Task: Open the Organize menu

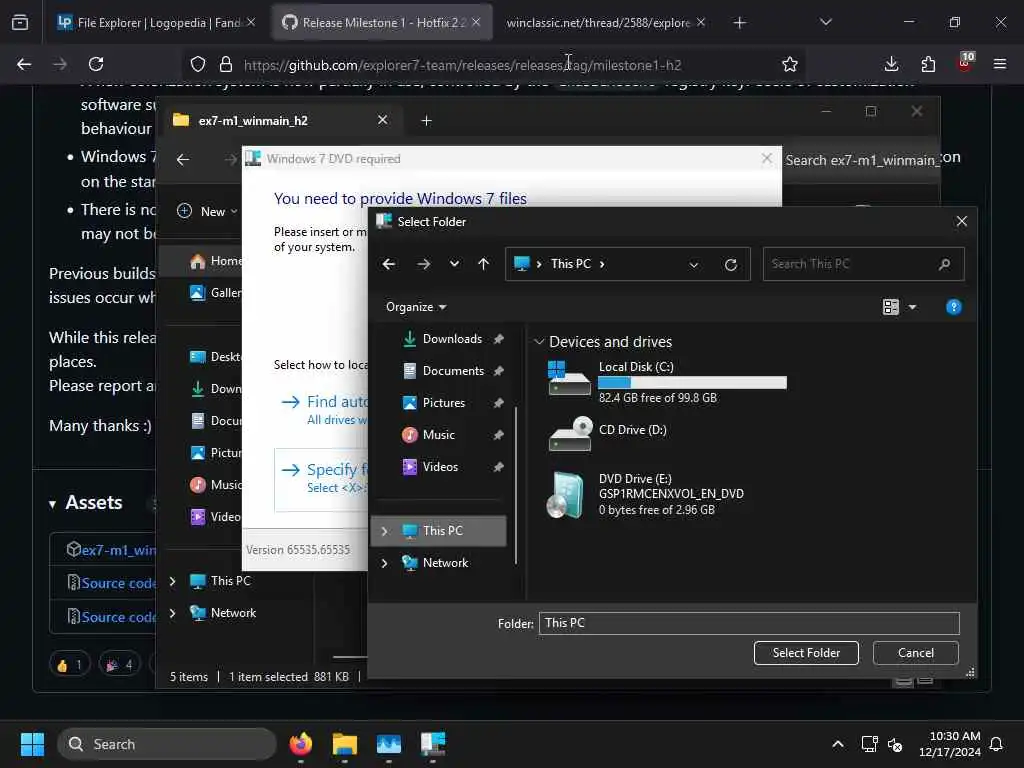Action: pyautogui.click(x=416, y=307)
